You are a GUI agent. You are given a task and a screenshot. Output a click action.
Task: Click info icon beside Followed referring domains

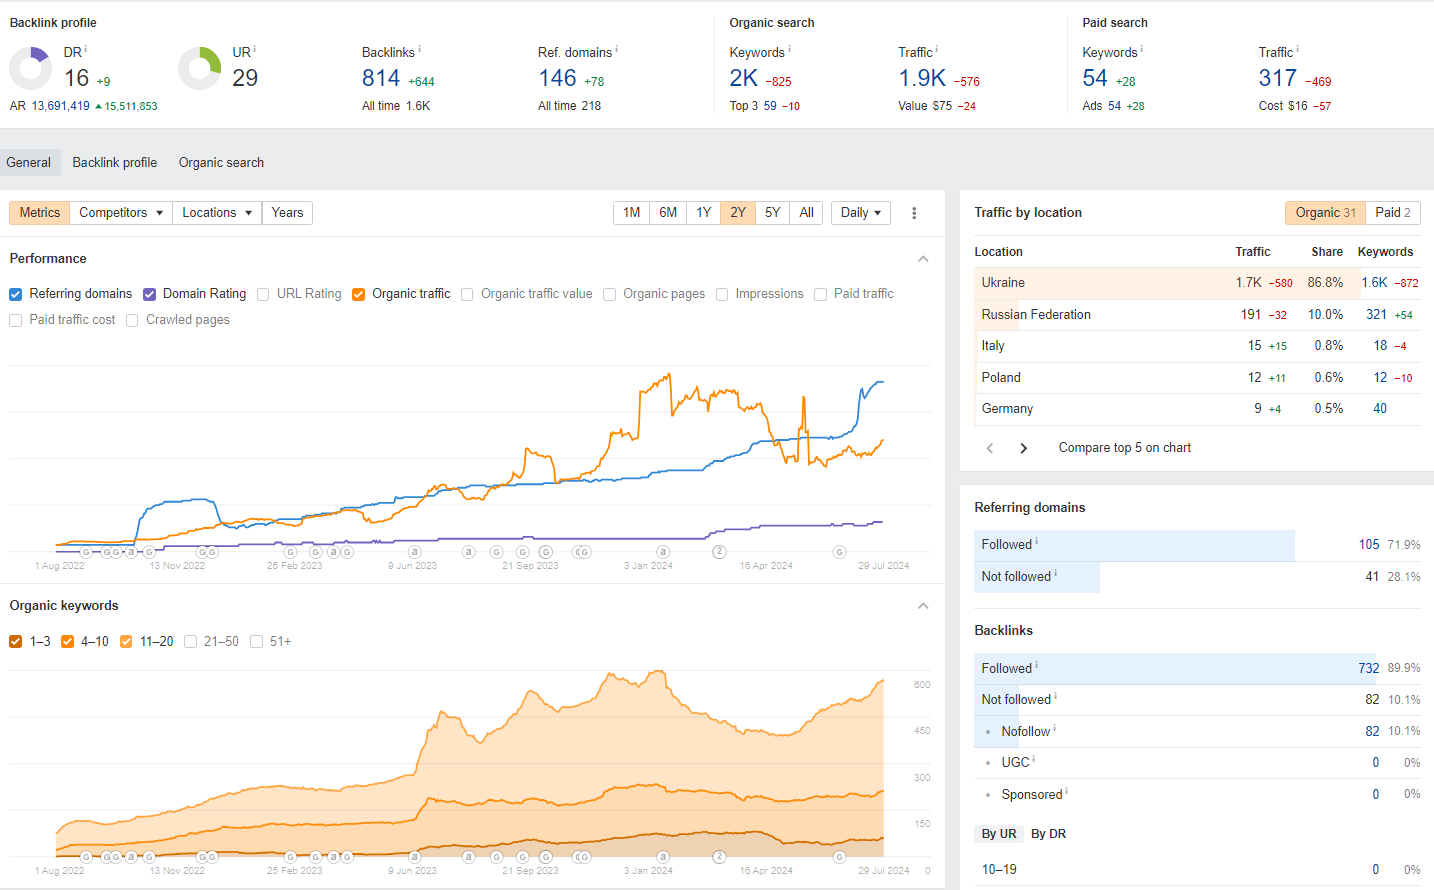(x=1037, y=542)
